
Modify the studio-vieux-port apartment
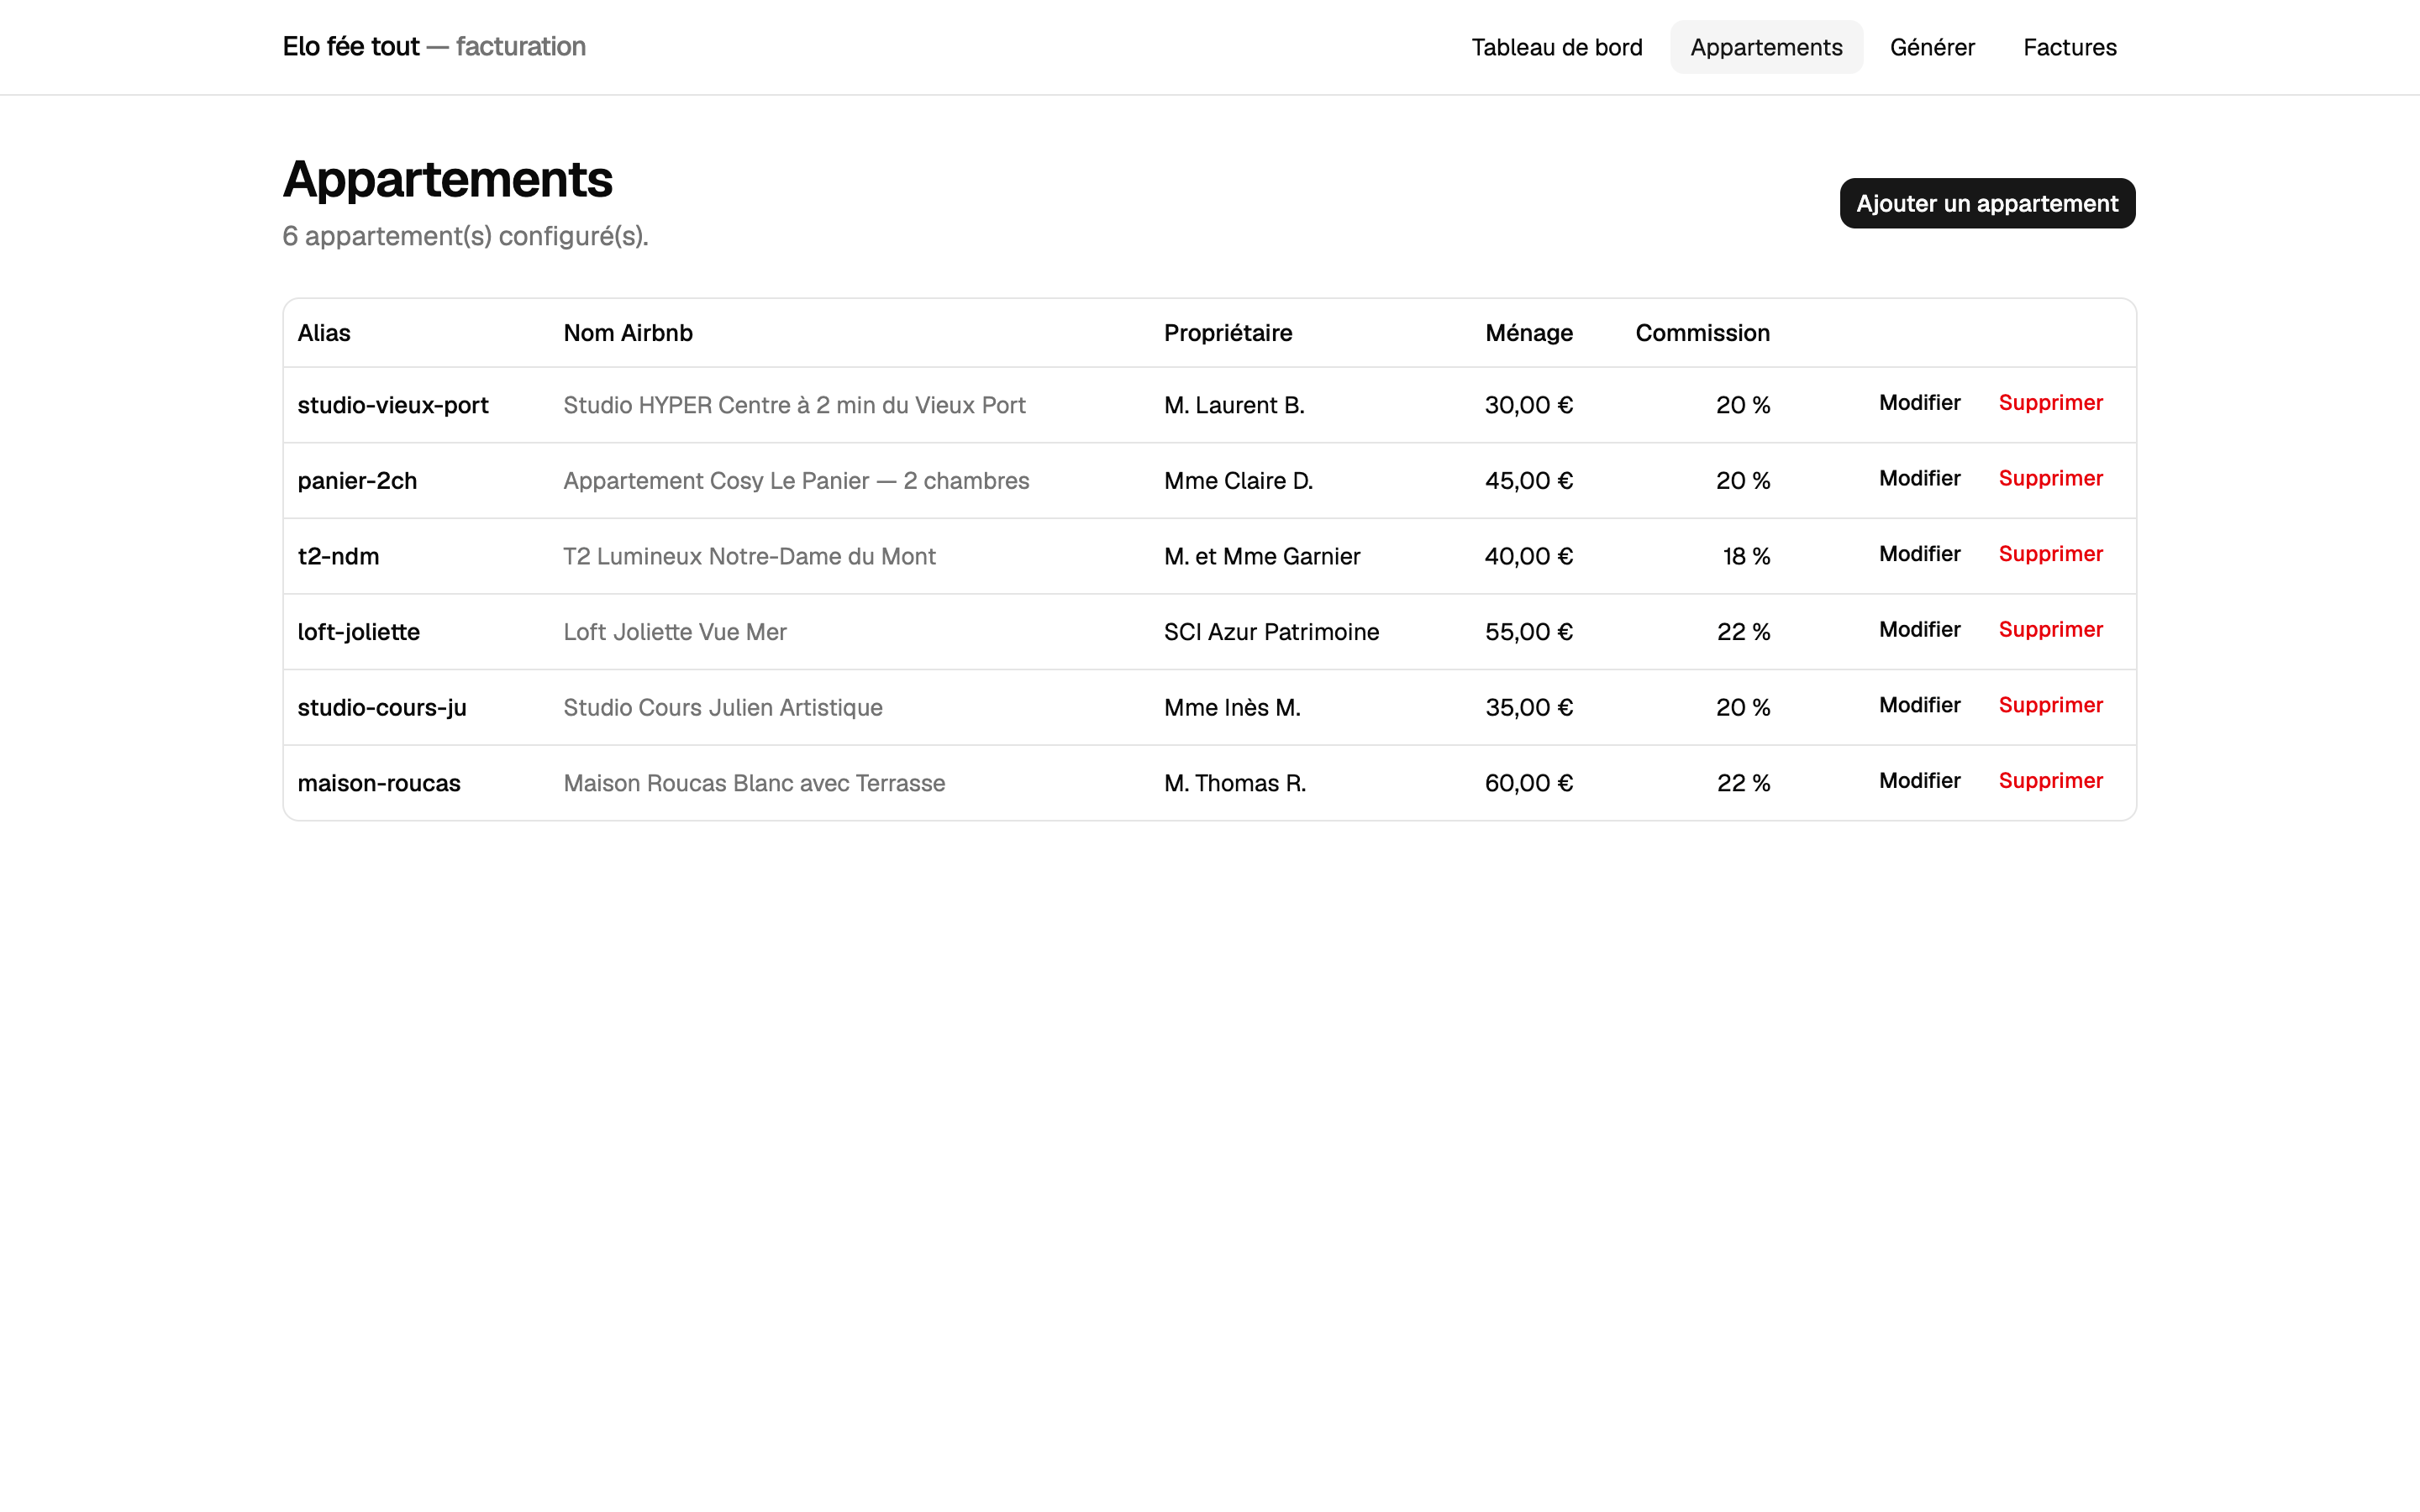pyautogui.click(x=1919, y=403)
